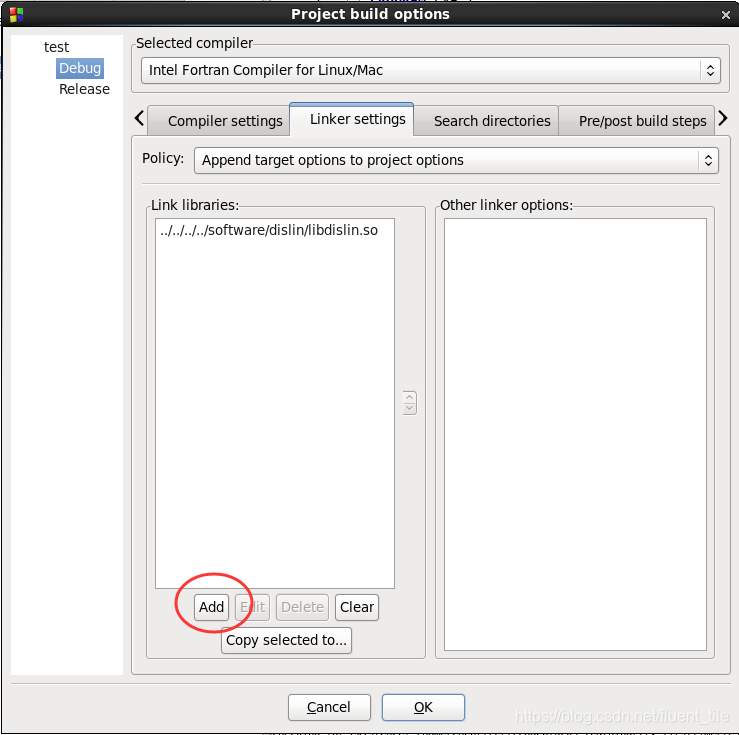Viewport: 739px width, 735px height.
Task: Move library down with the down arrow
Action: 410,408
